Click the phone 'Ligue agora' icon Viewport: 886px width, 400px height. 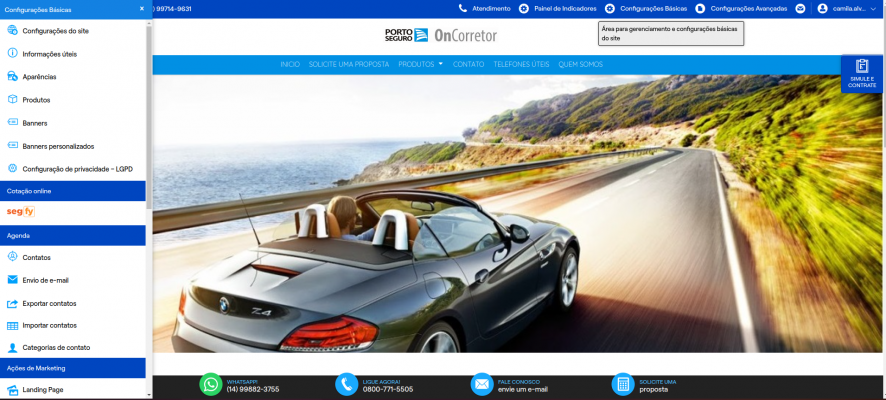click(346, 384)
